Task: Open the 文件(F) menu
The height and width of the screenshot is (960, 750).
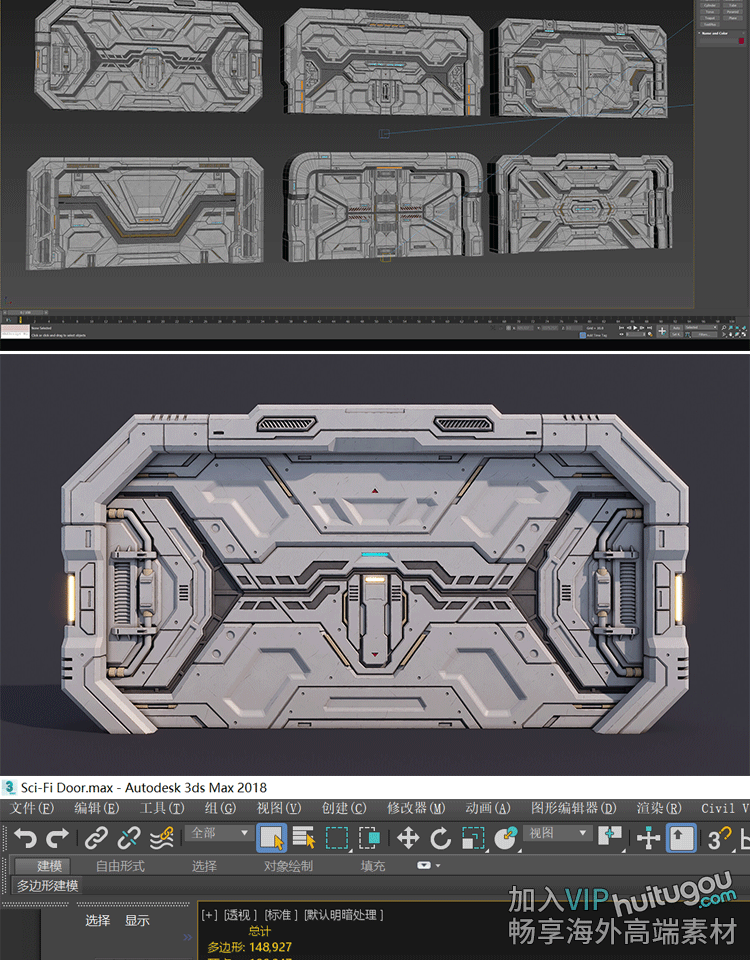Action: [32, 808]
